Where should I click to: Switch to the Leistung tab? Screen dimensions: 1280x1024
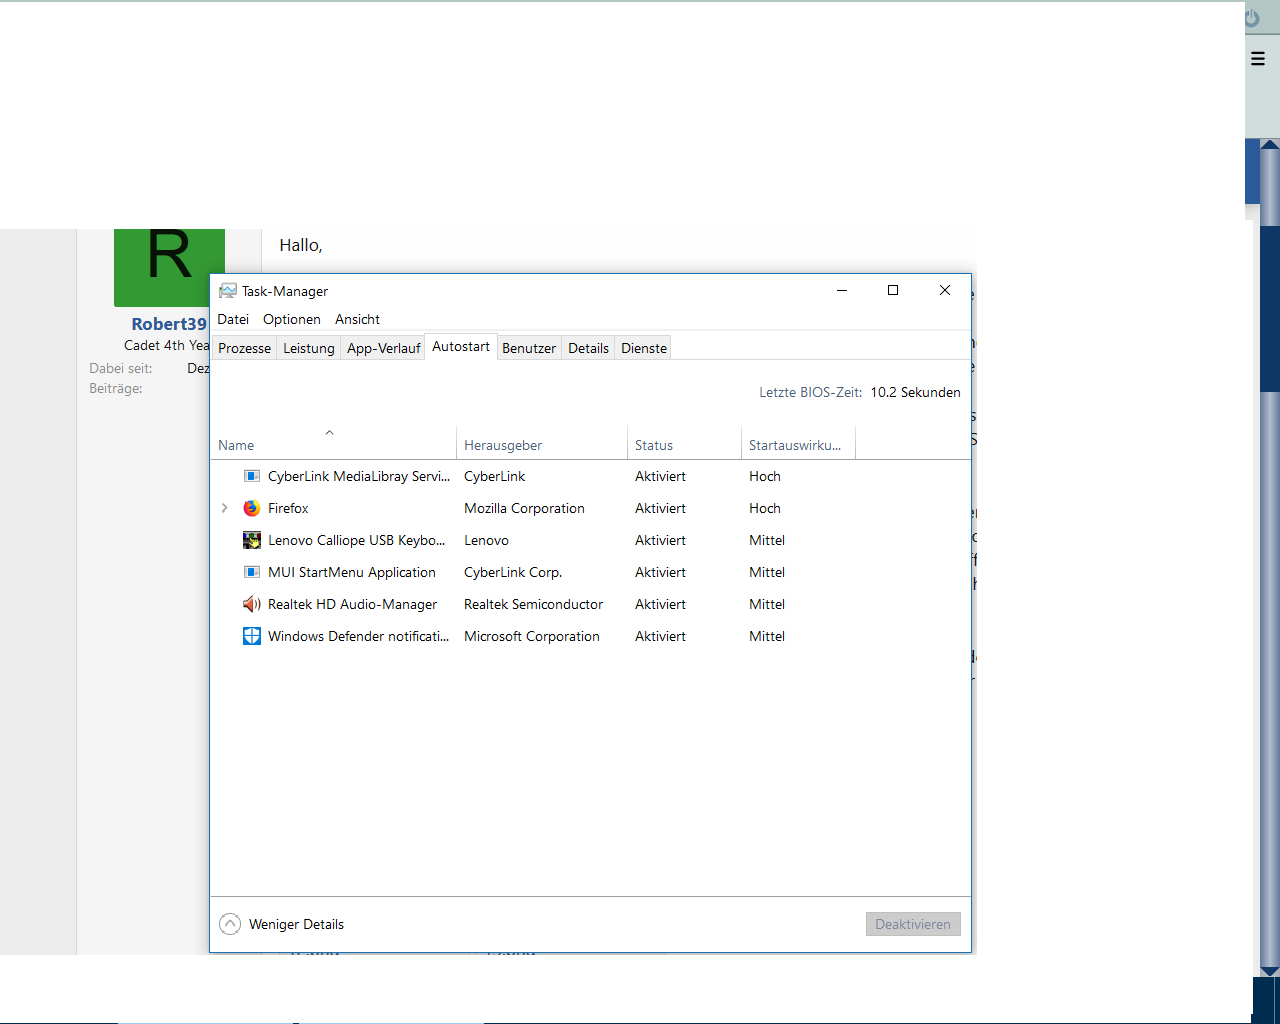[308, 348]
